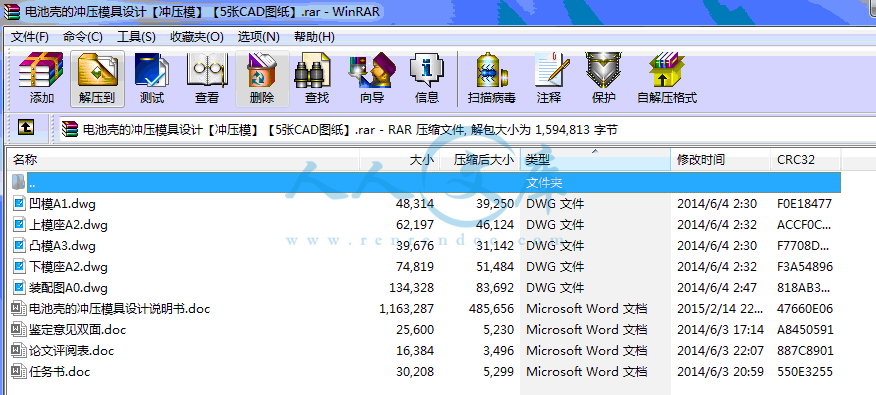Click the DWG file icon of 凹模A1.dwg
The image size is (876, 395).
click(20, 203)
